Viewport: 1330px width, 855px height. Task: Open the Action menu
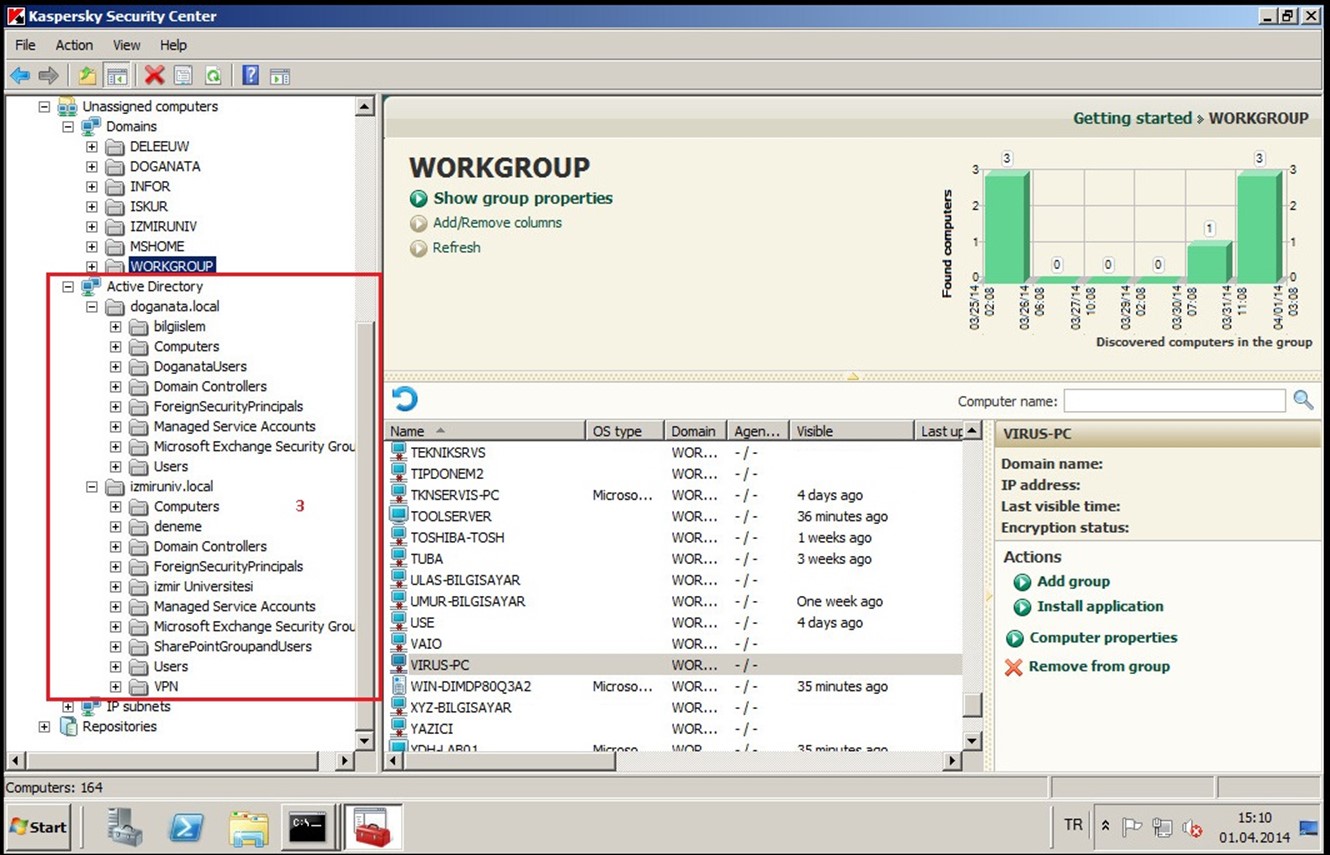[74, 45]
